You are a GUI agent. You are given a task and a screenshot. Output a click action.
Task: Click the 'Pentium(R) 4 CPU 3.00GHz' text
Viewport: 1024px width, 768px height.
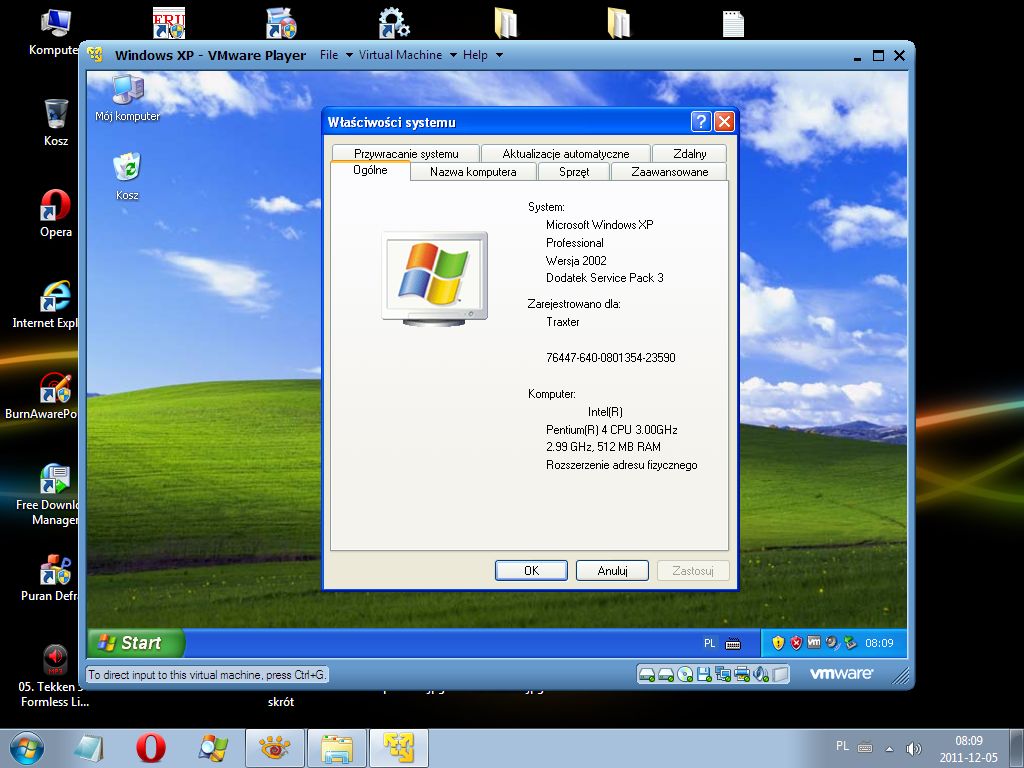[611, 430]
